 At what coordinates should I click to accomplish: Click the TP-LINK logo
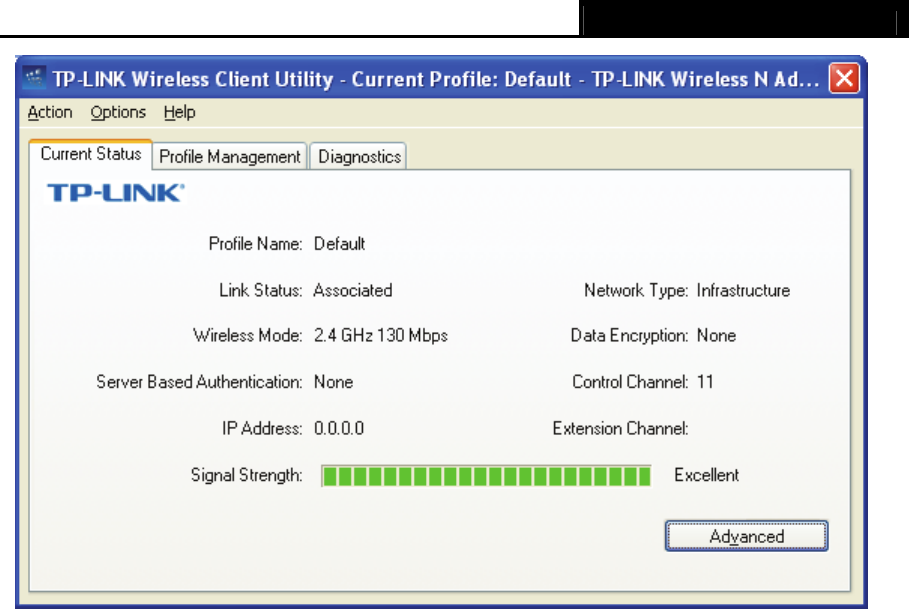[116, 193]
